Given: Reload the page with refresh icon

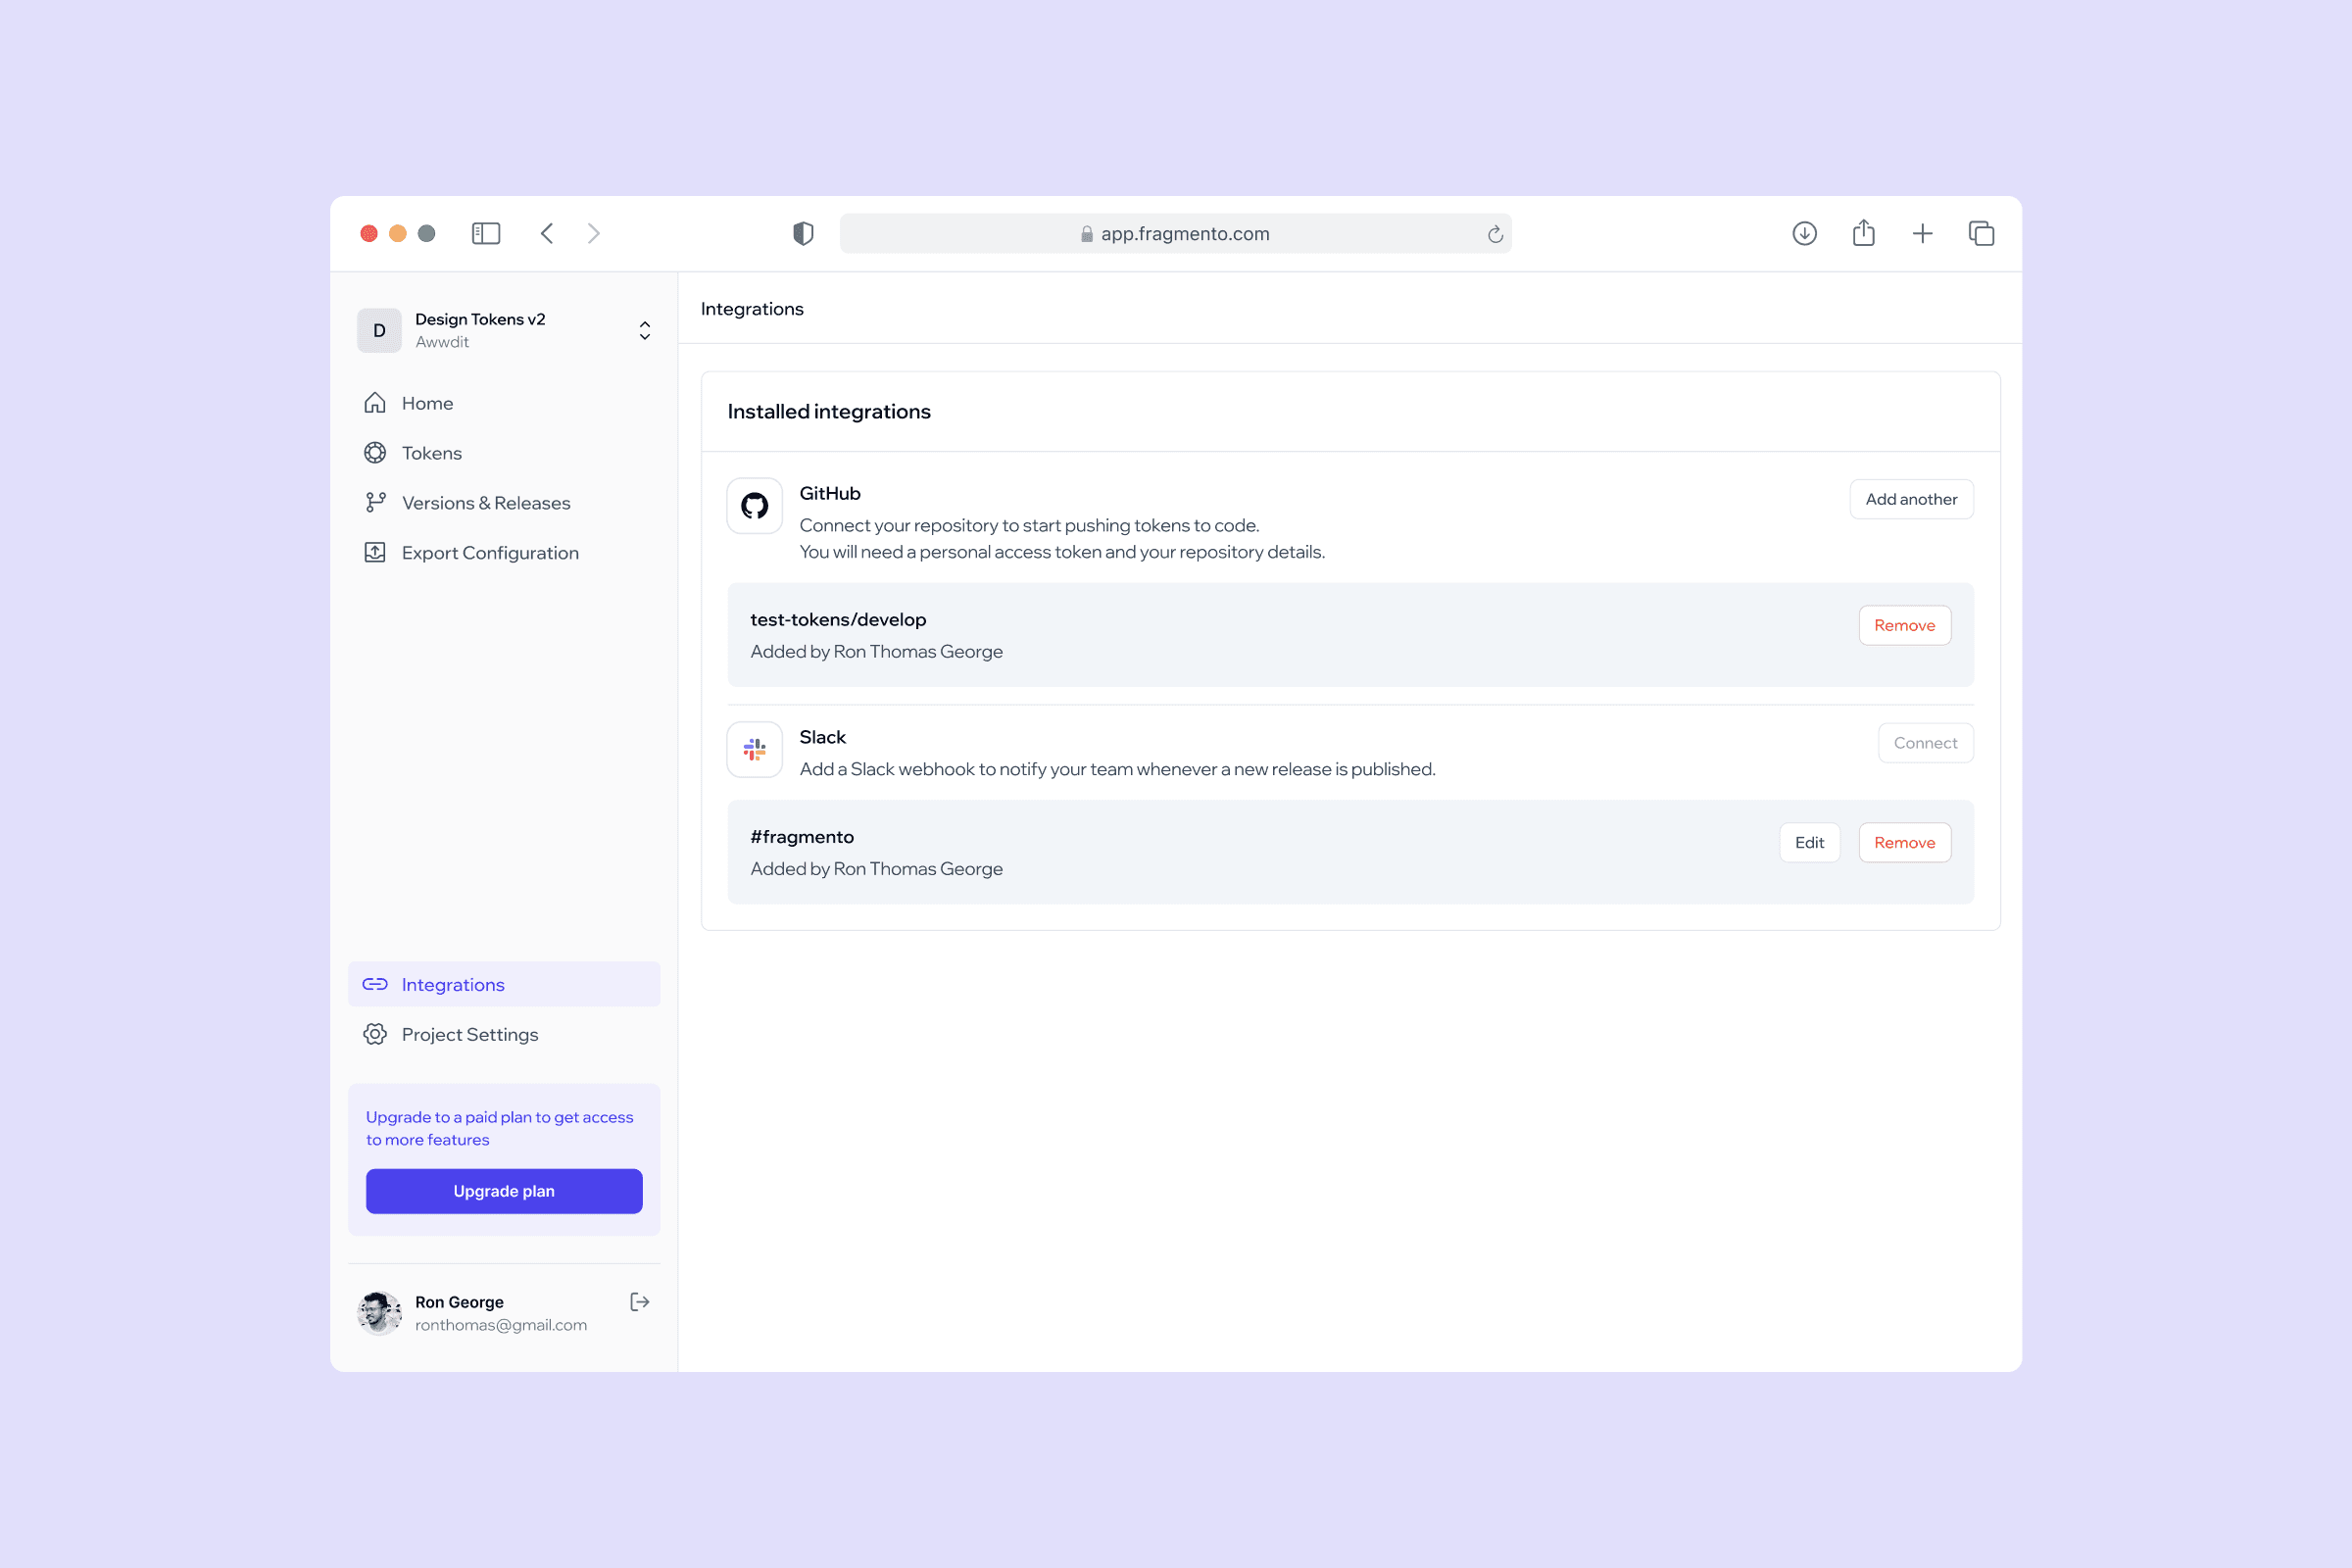Looking at the screenshot, I should point(1495,234).
